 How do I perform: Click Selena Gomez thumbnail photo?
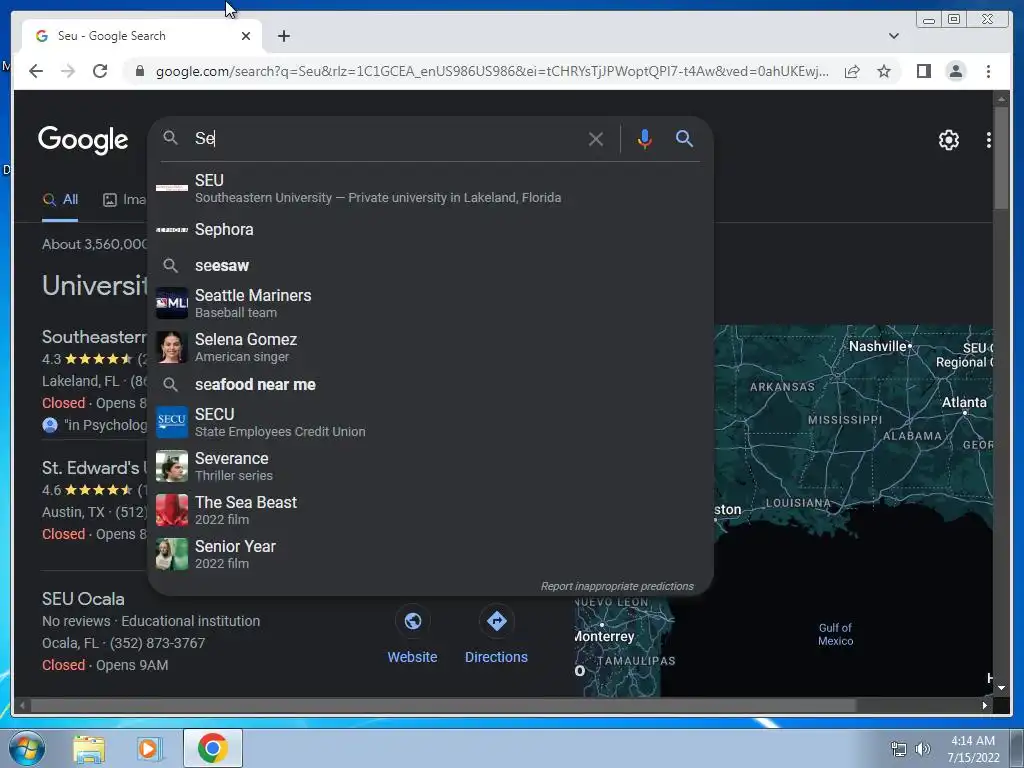[x=172, y=347]
